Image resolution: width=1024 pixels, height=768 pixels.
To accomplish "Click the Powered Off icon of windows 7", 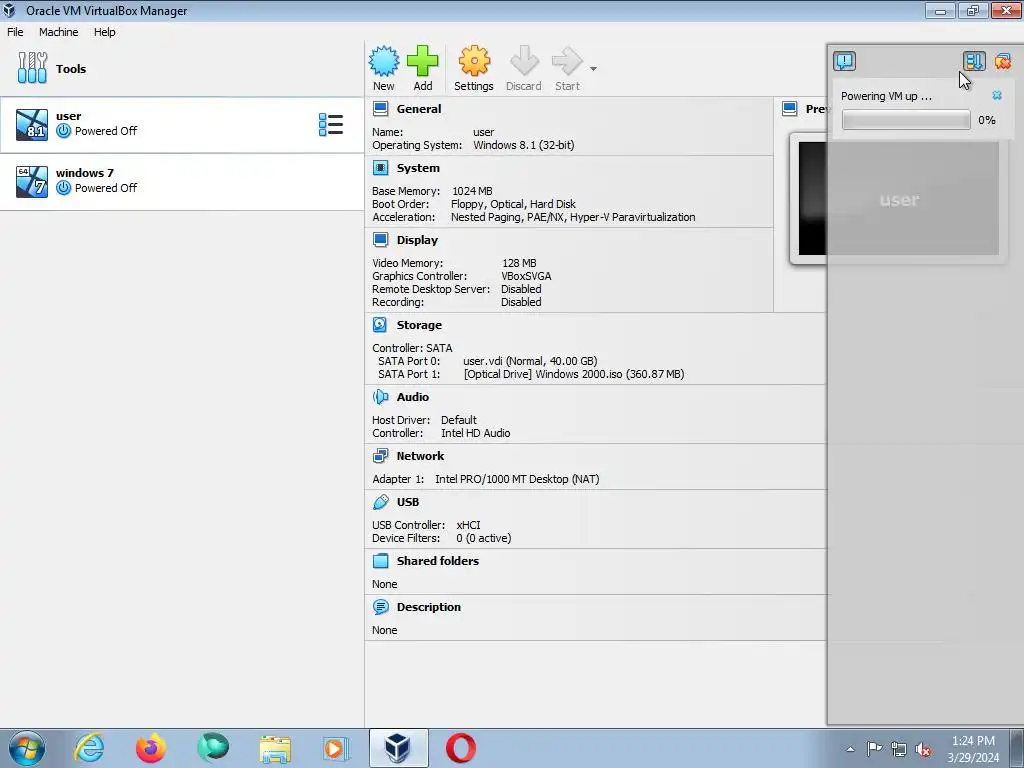I will tap(63, 188).
